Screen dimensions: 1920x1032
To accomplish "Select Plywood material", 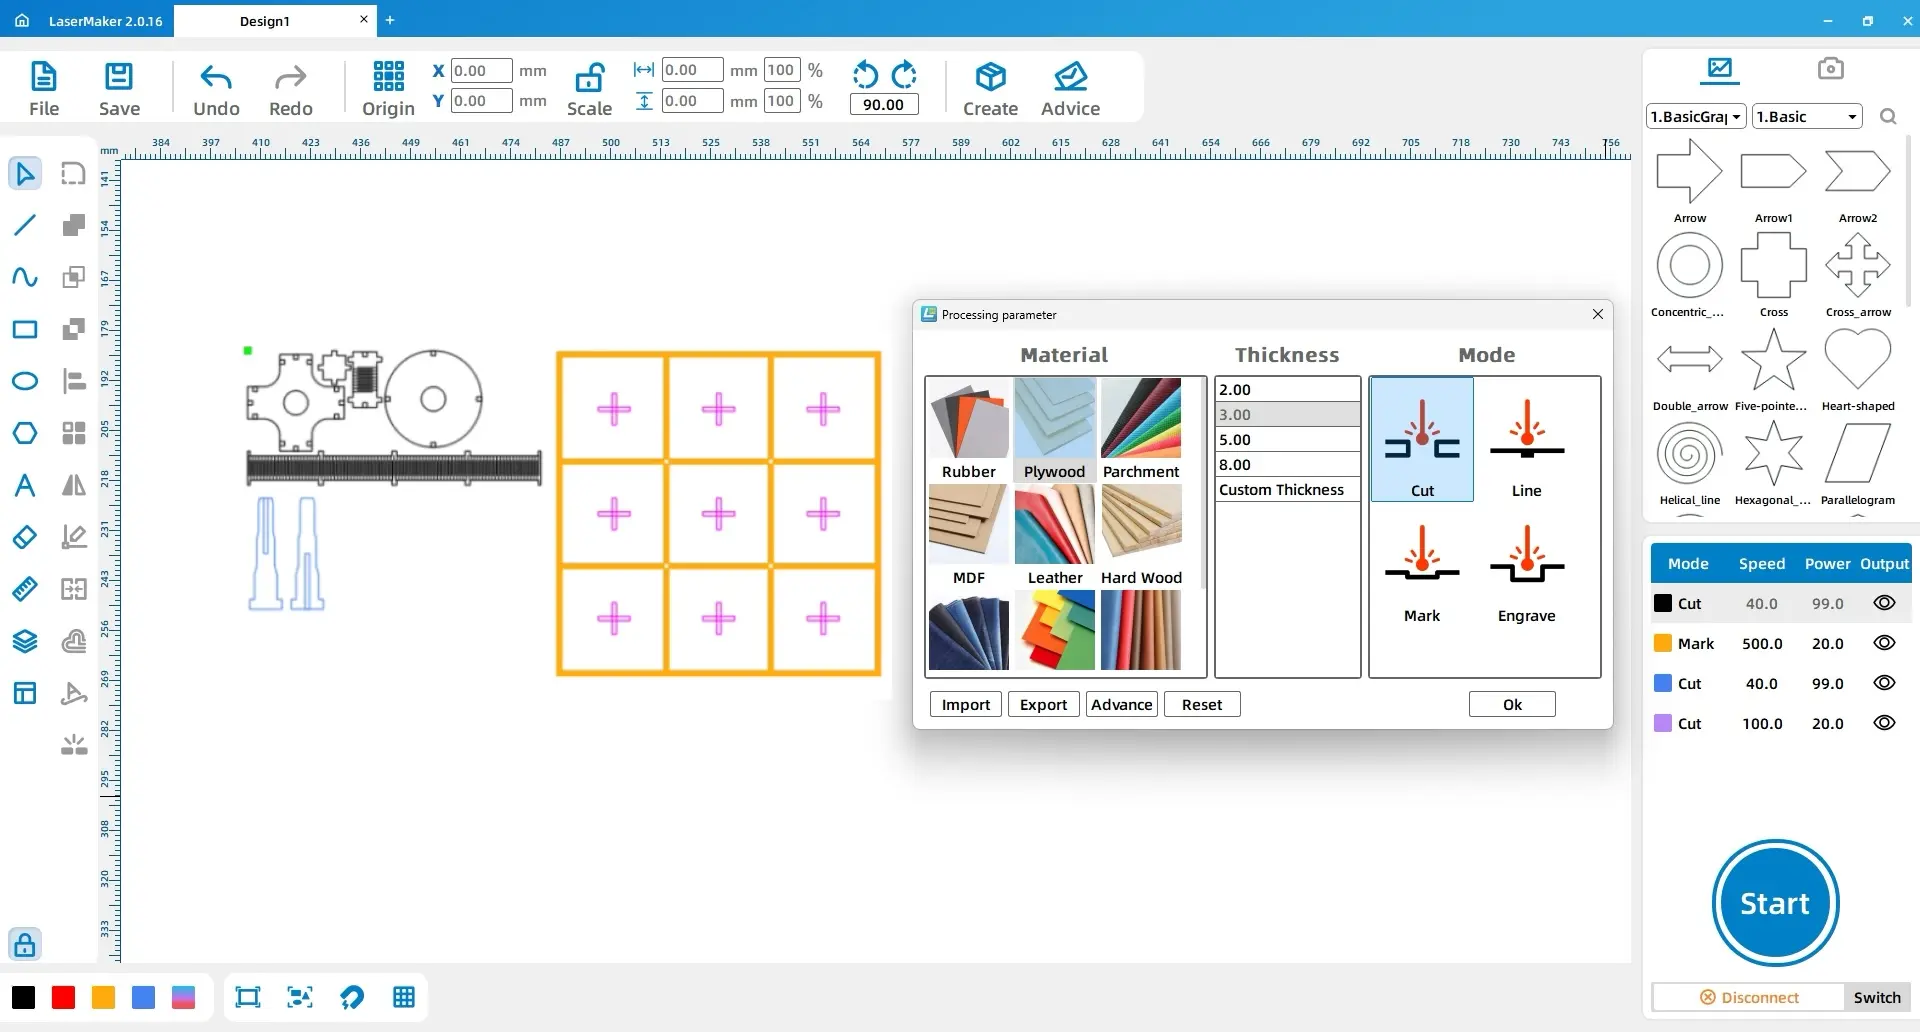I will click(x=1054, y=430).
